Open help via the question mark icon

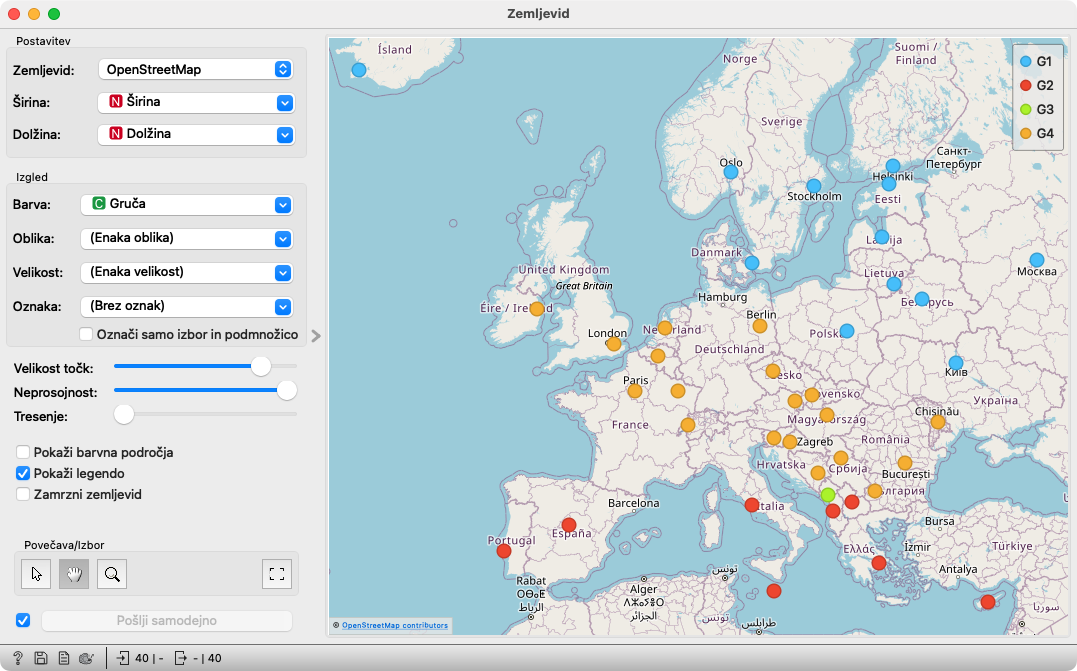(18, 658)
